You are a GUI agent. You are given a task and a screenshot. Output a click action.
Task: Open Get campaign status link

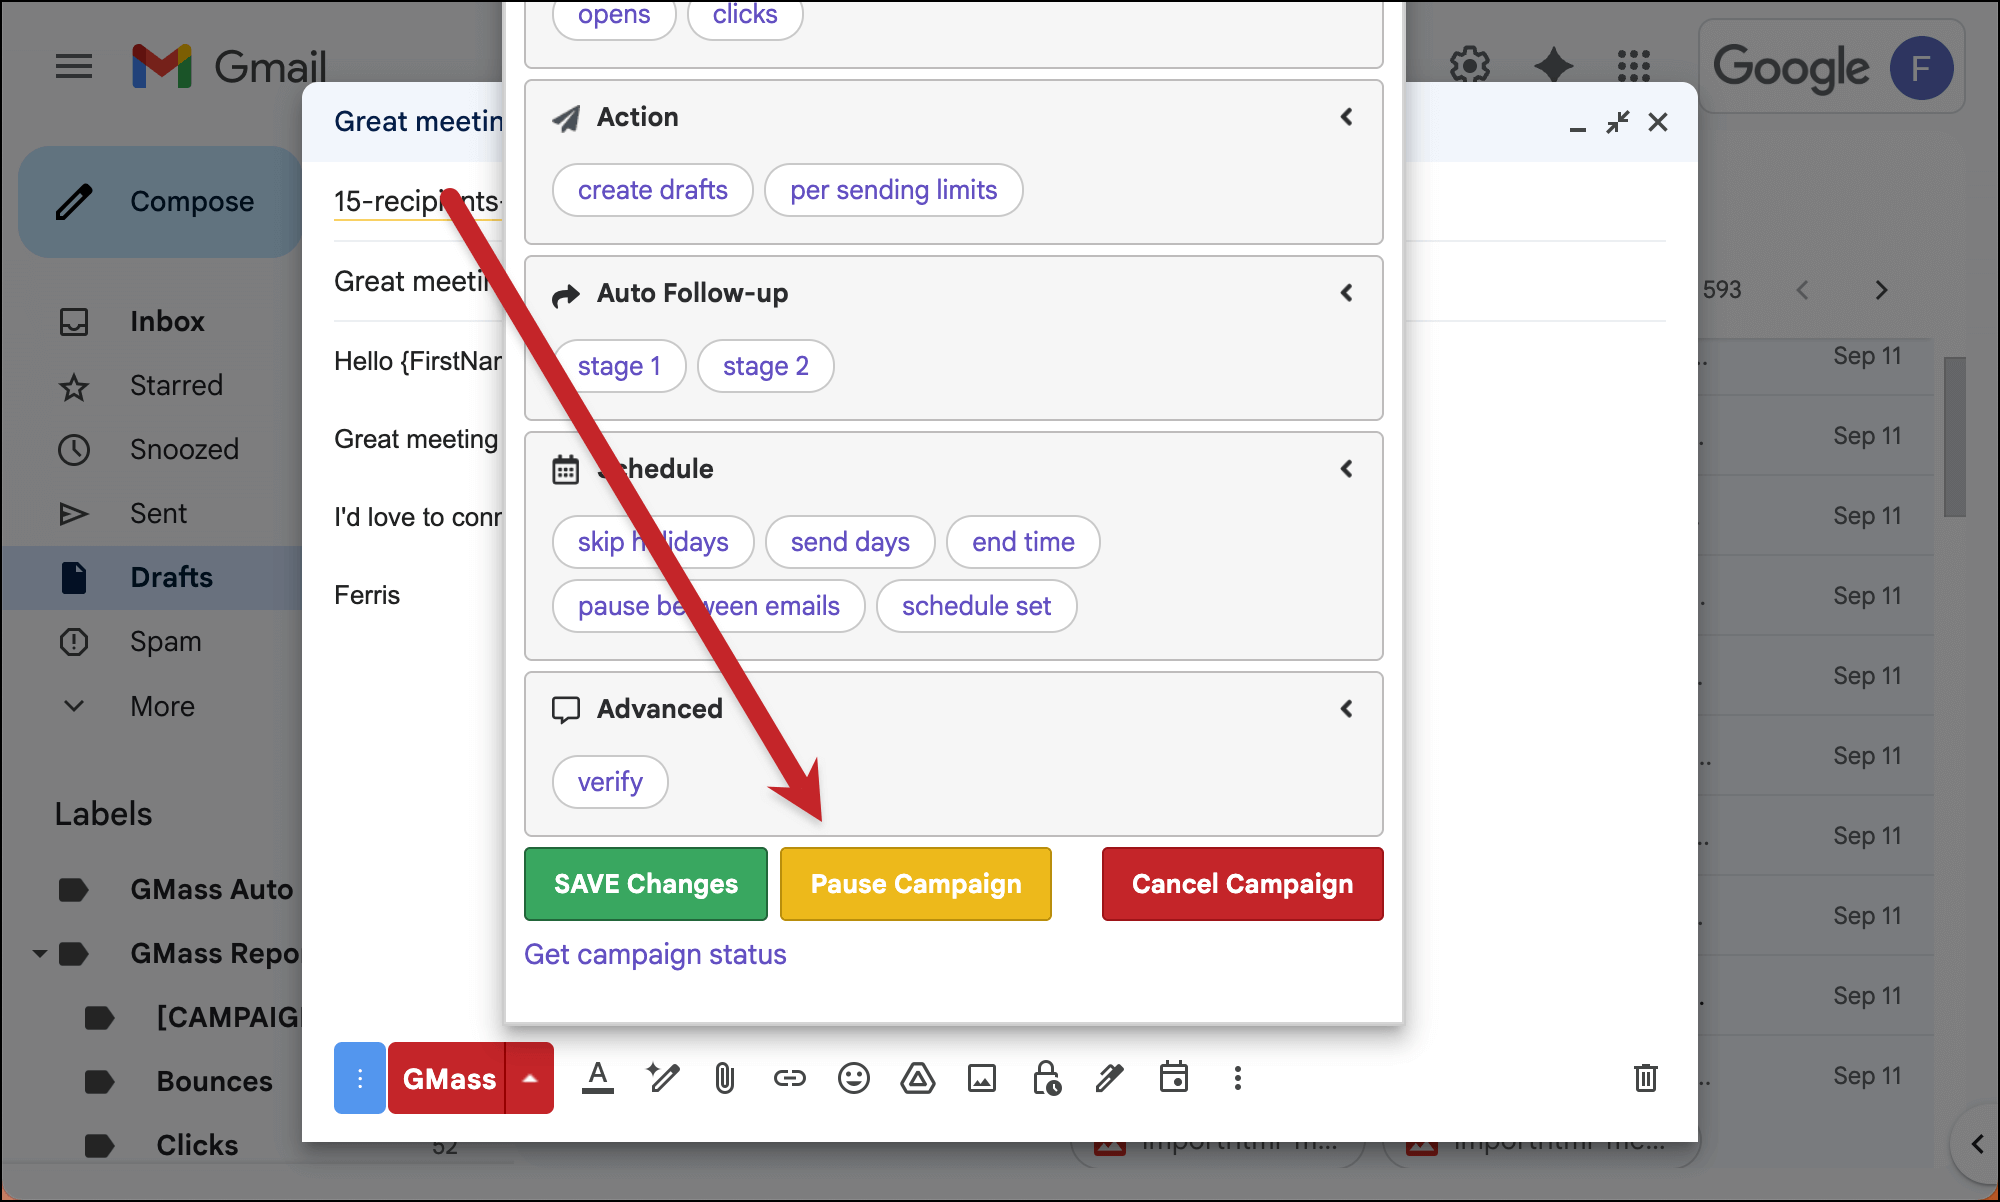[655, 954]
